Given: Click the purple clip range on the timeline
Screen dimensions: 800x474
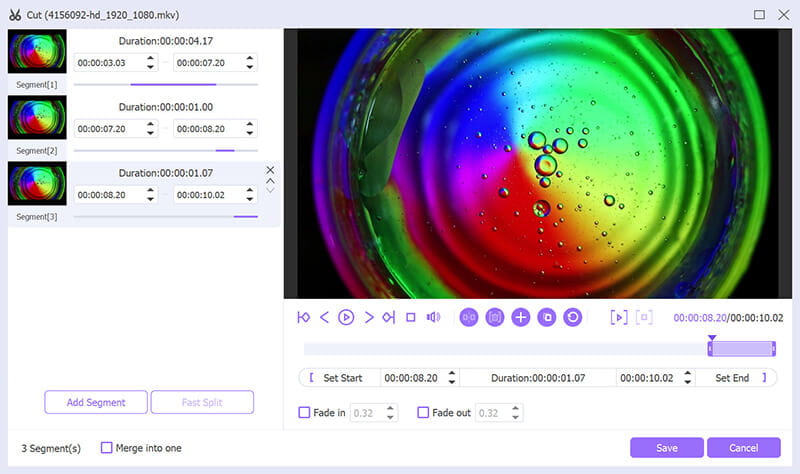Looking at the screenshot, I should [742, 348].
